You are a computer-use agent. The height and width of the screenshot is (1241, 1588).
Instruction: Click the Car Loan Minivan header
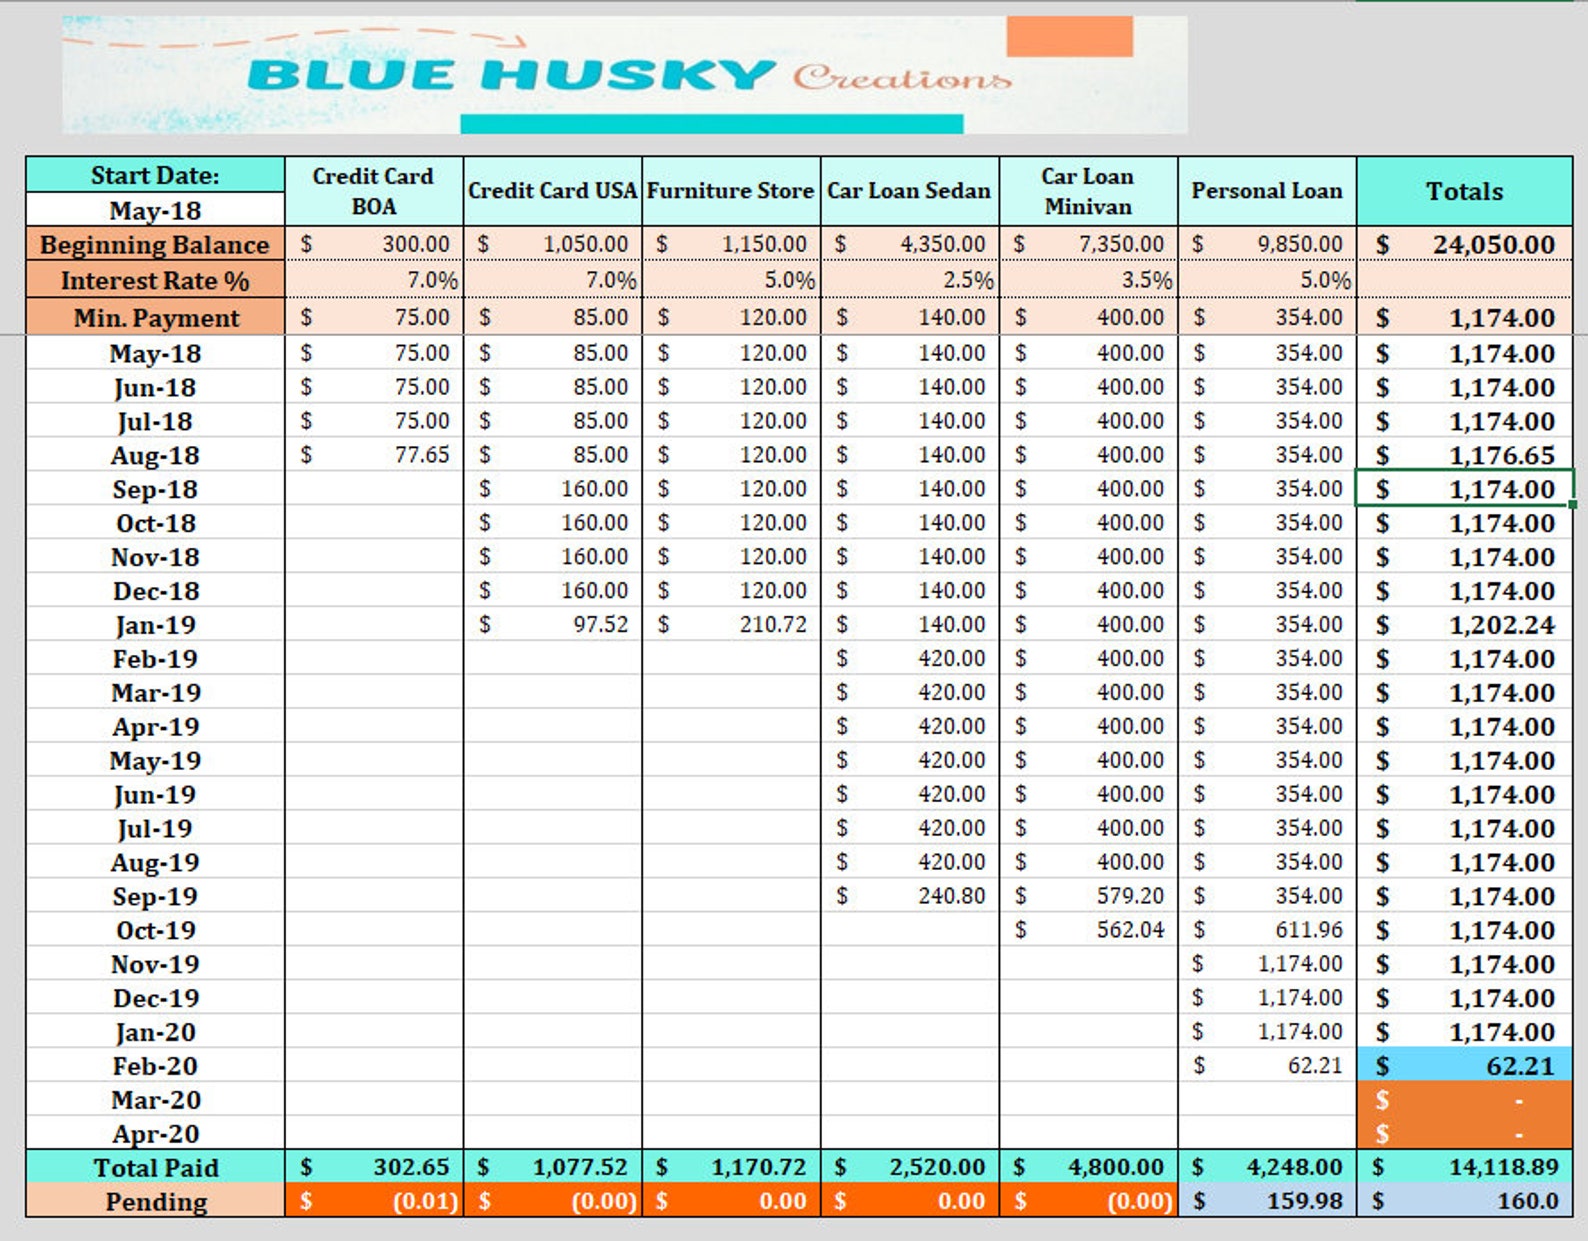point(1088,191)
